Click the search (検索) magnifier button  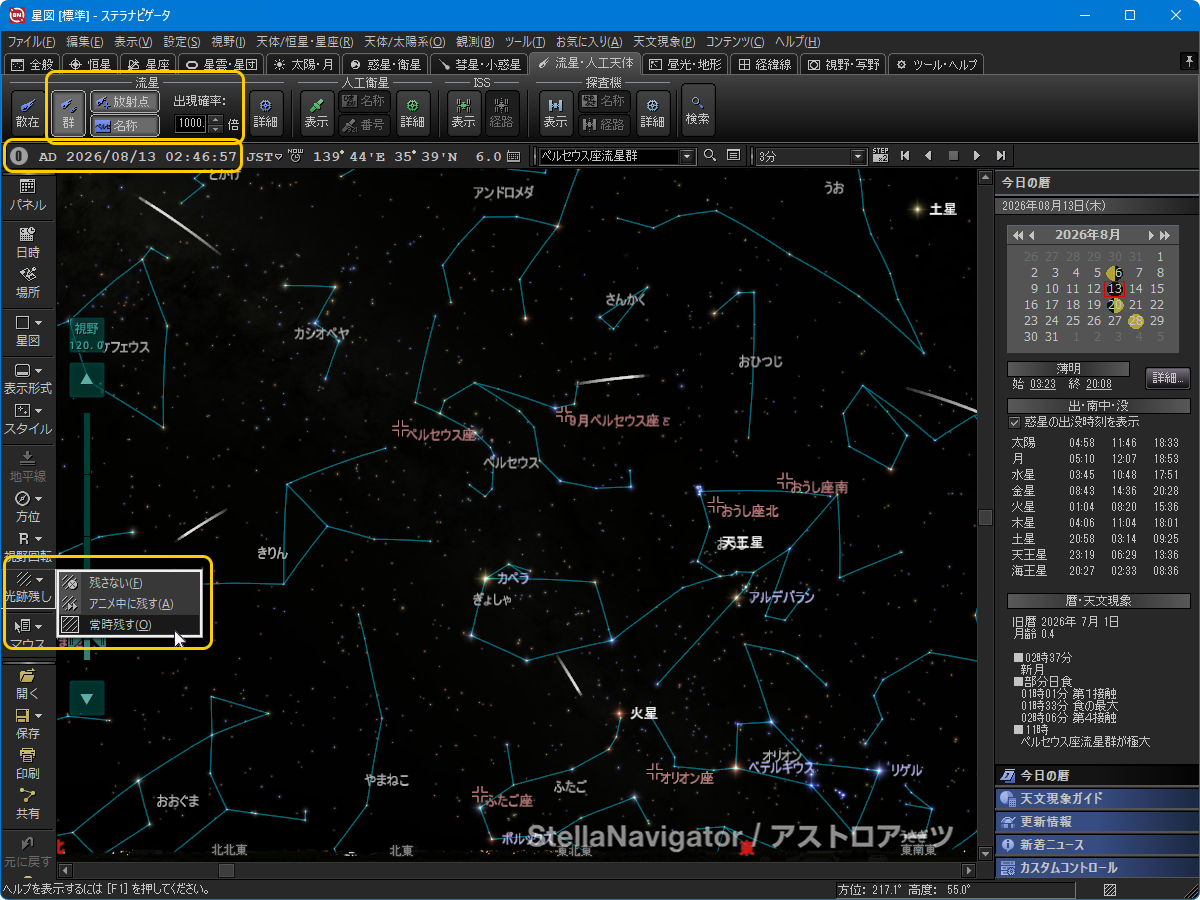click(698, 110)
